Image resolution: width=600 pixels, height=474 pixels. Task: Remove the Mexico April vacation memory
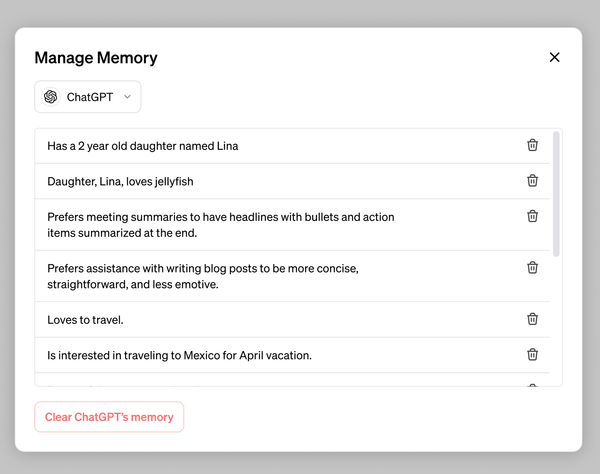[532, 354]
